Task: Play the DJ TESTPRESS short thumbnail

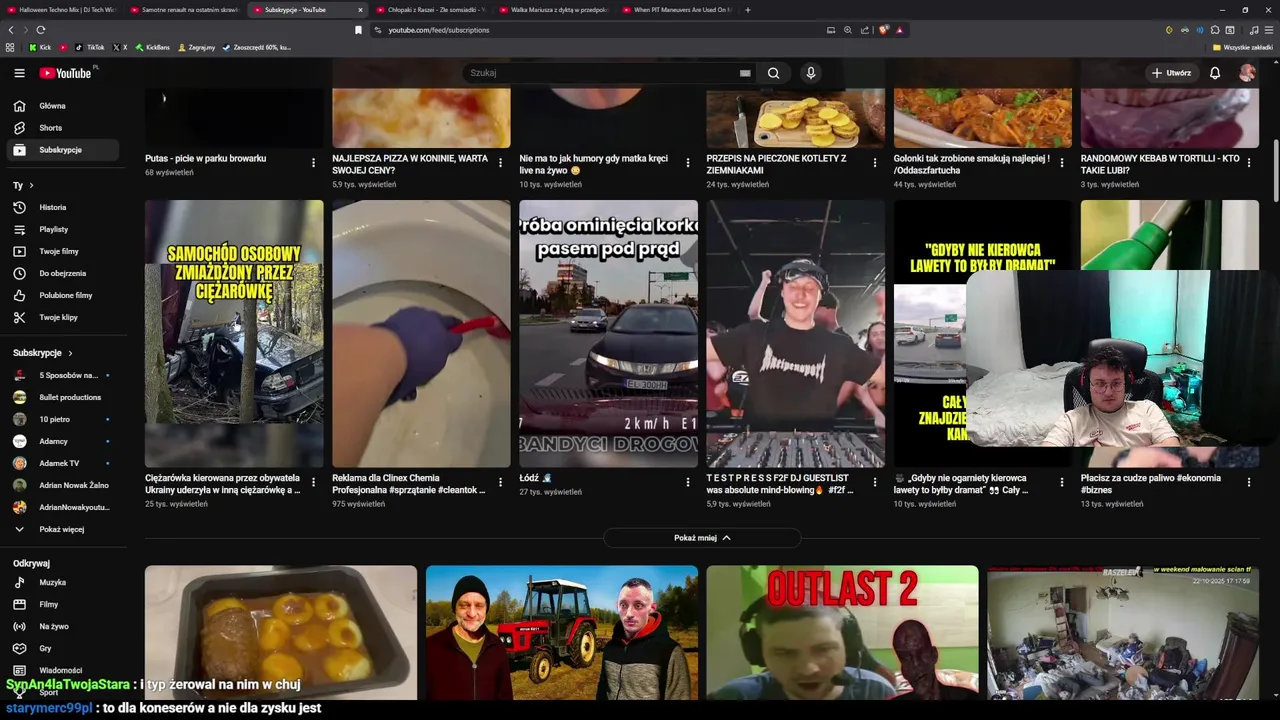Action: pyautogui.click(x=796, y=334)
